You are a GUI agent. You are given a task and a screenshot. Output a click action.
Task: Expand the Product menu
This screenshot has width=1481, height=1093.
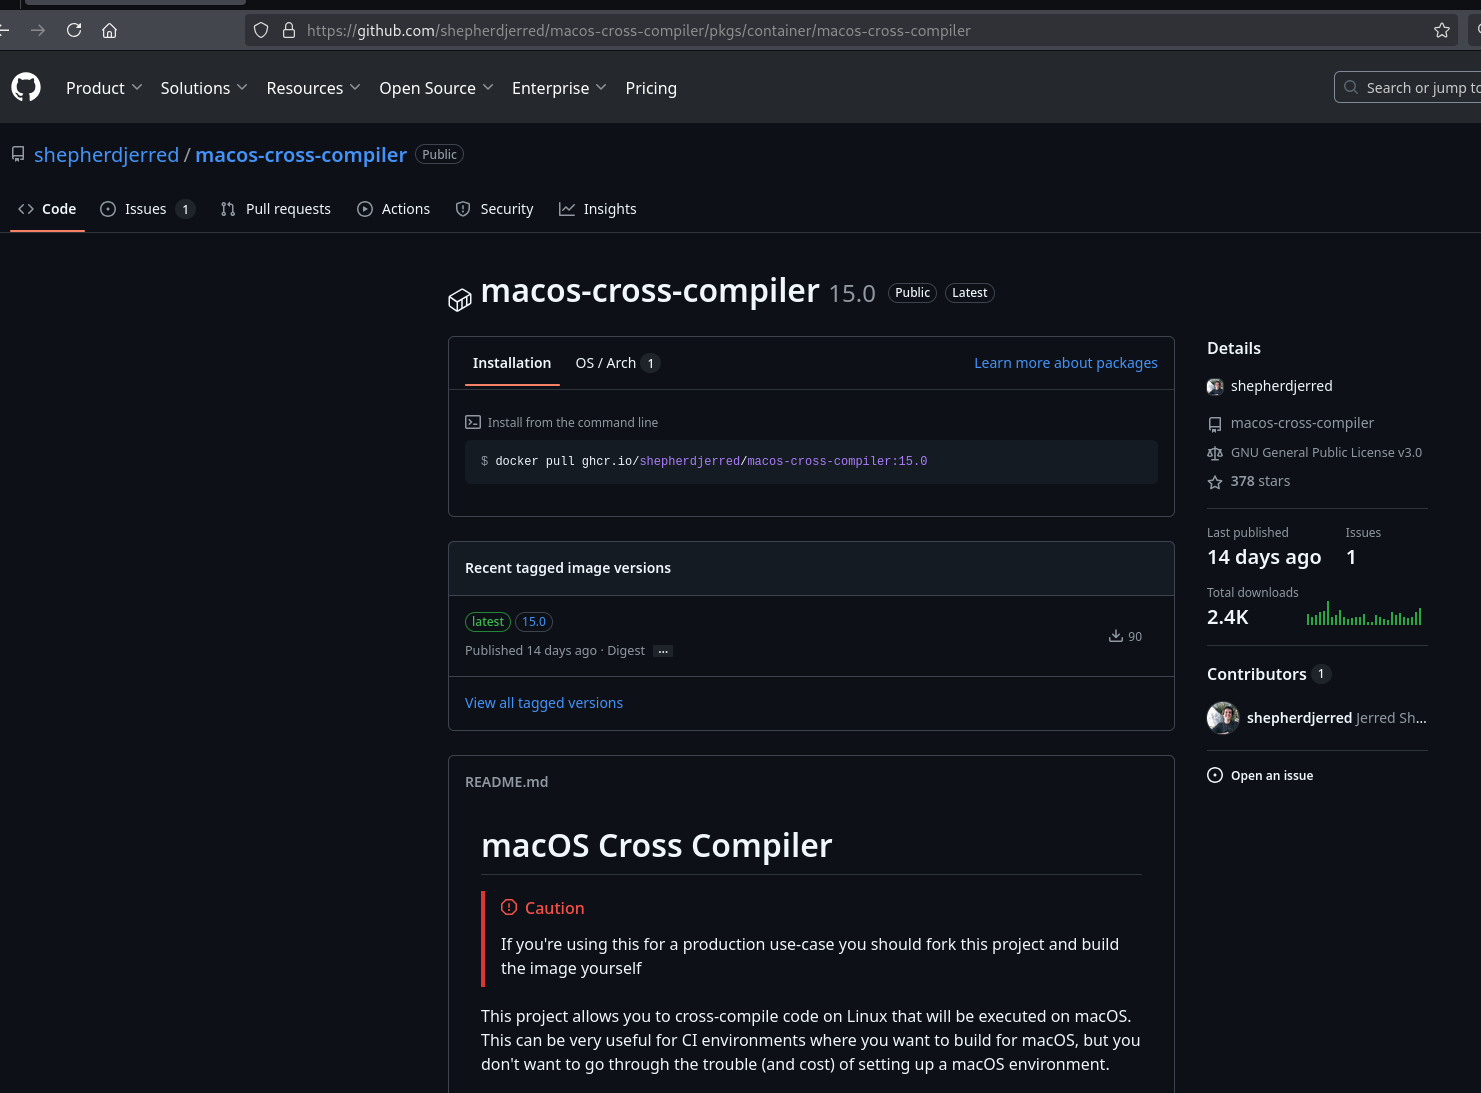tap(104, 88)
